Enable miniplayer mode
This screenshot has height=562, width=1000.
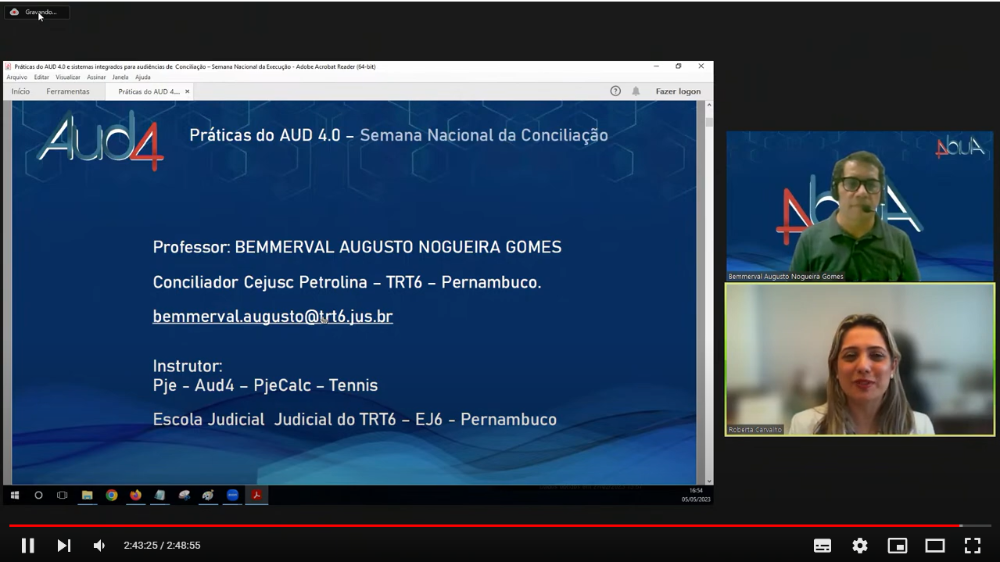tap(897, 545)
